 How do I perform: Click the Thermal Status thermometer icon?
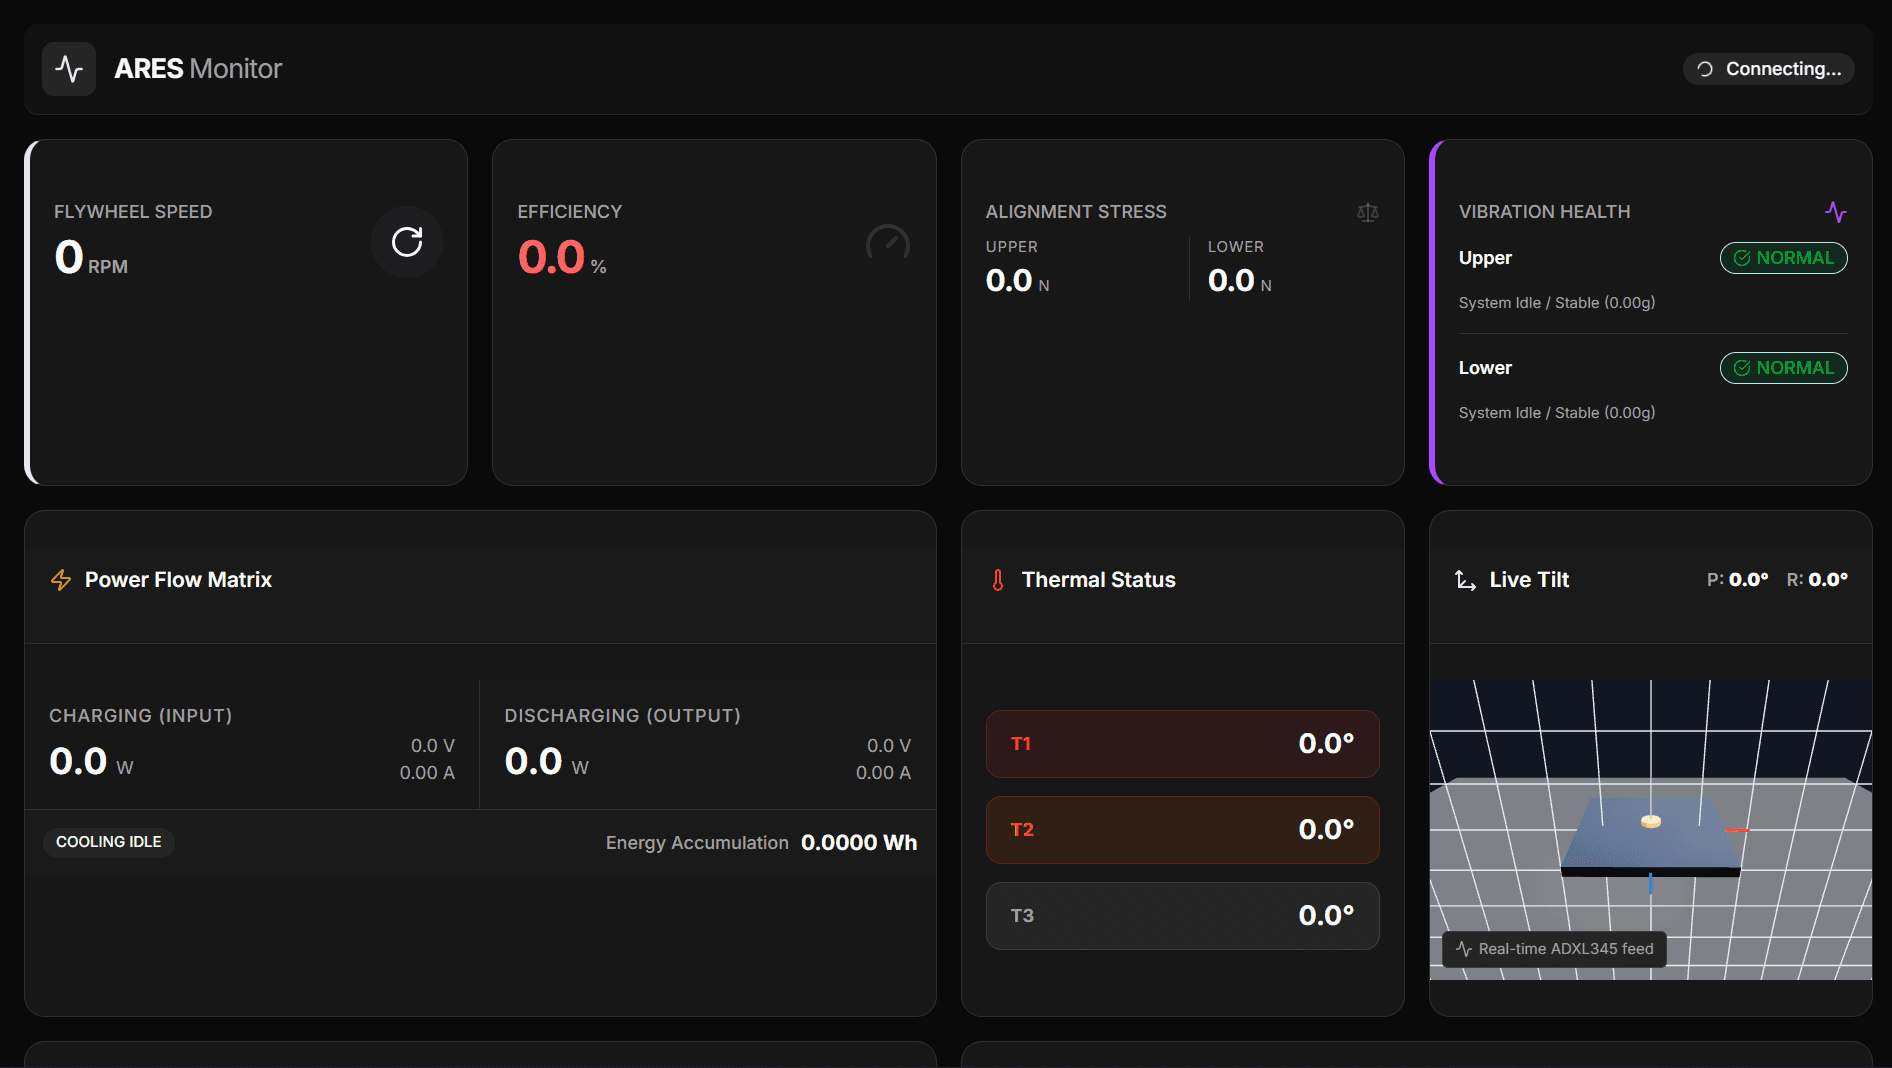tap(997, 580)
